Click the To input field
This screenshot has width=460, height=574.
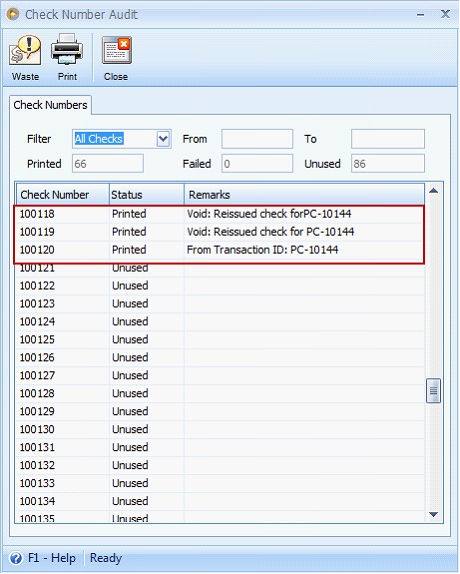point(388,139)
